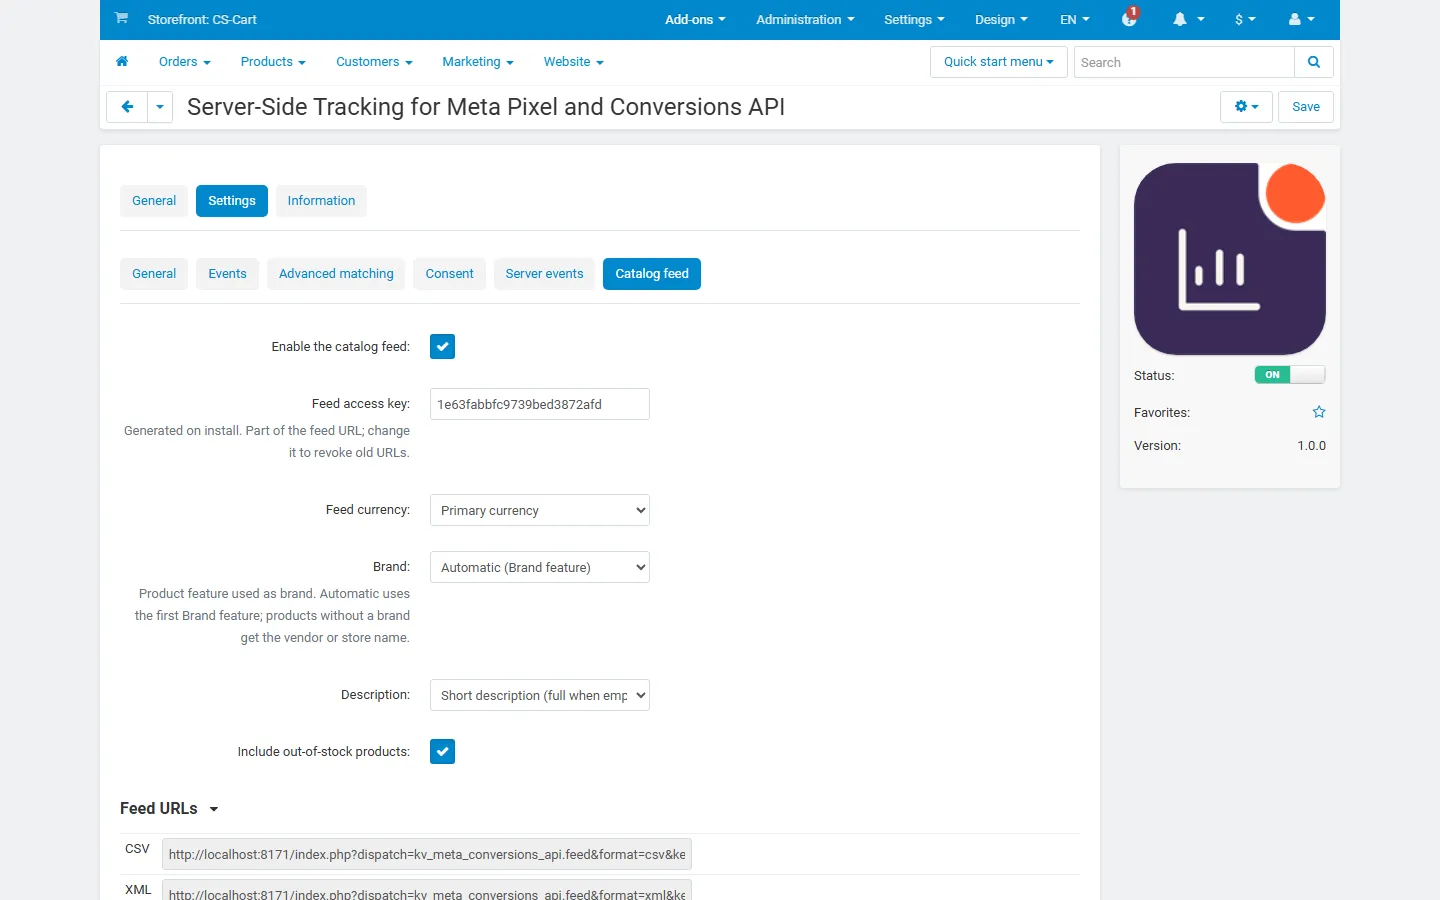Uncheck Include out-of-stock products
The image size is (1440, 900).
point(442,751)
